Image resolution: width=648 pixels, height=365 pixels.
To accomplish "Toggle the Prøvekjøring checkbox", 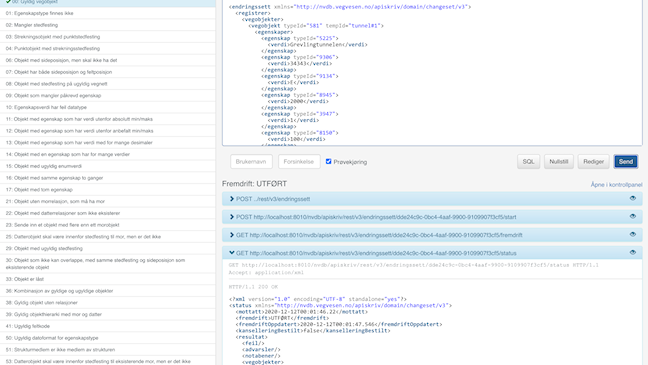I will pos(329,162).
